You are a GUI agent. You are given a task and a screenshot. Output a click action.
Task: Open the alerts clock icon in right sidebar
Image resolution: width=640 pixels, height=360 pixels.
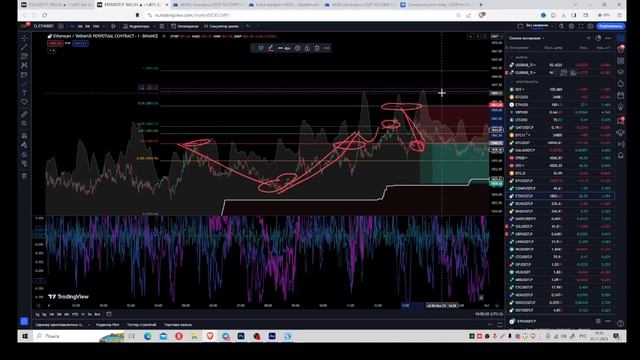[x=621, y=49]
